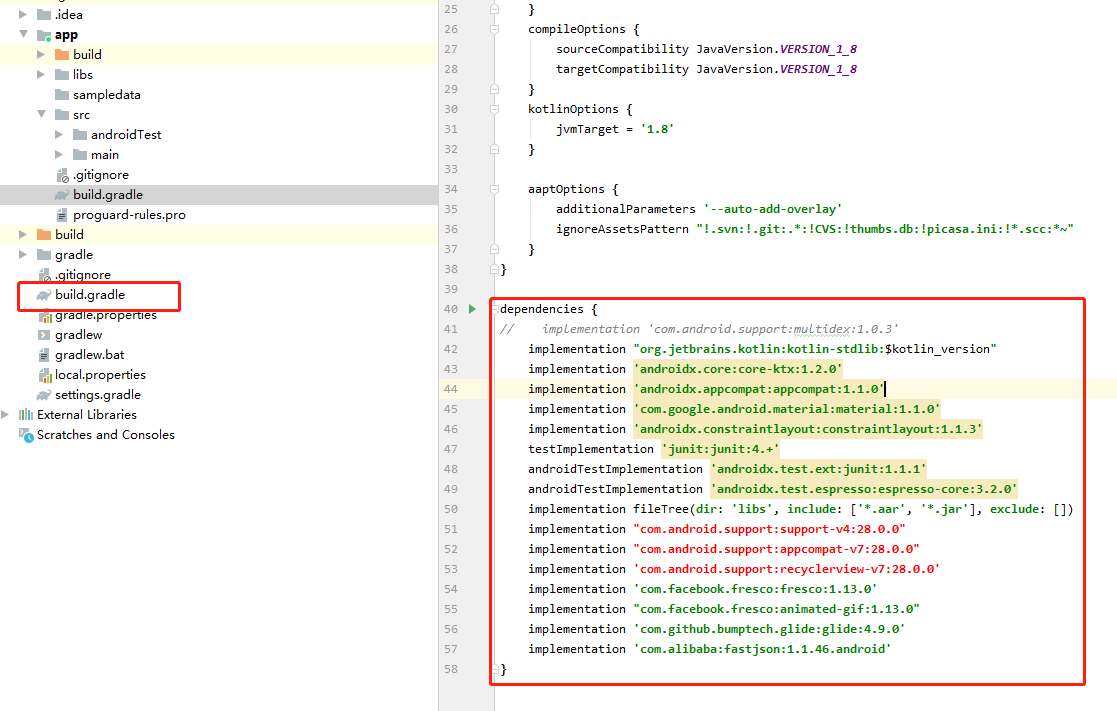Select gradle.properties in project tree
This screenshot has width=1117, height=711.
105,315
